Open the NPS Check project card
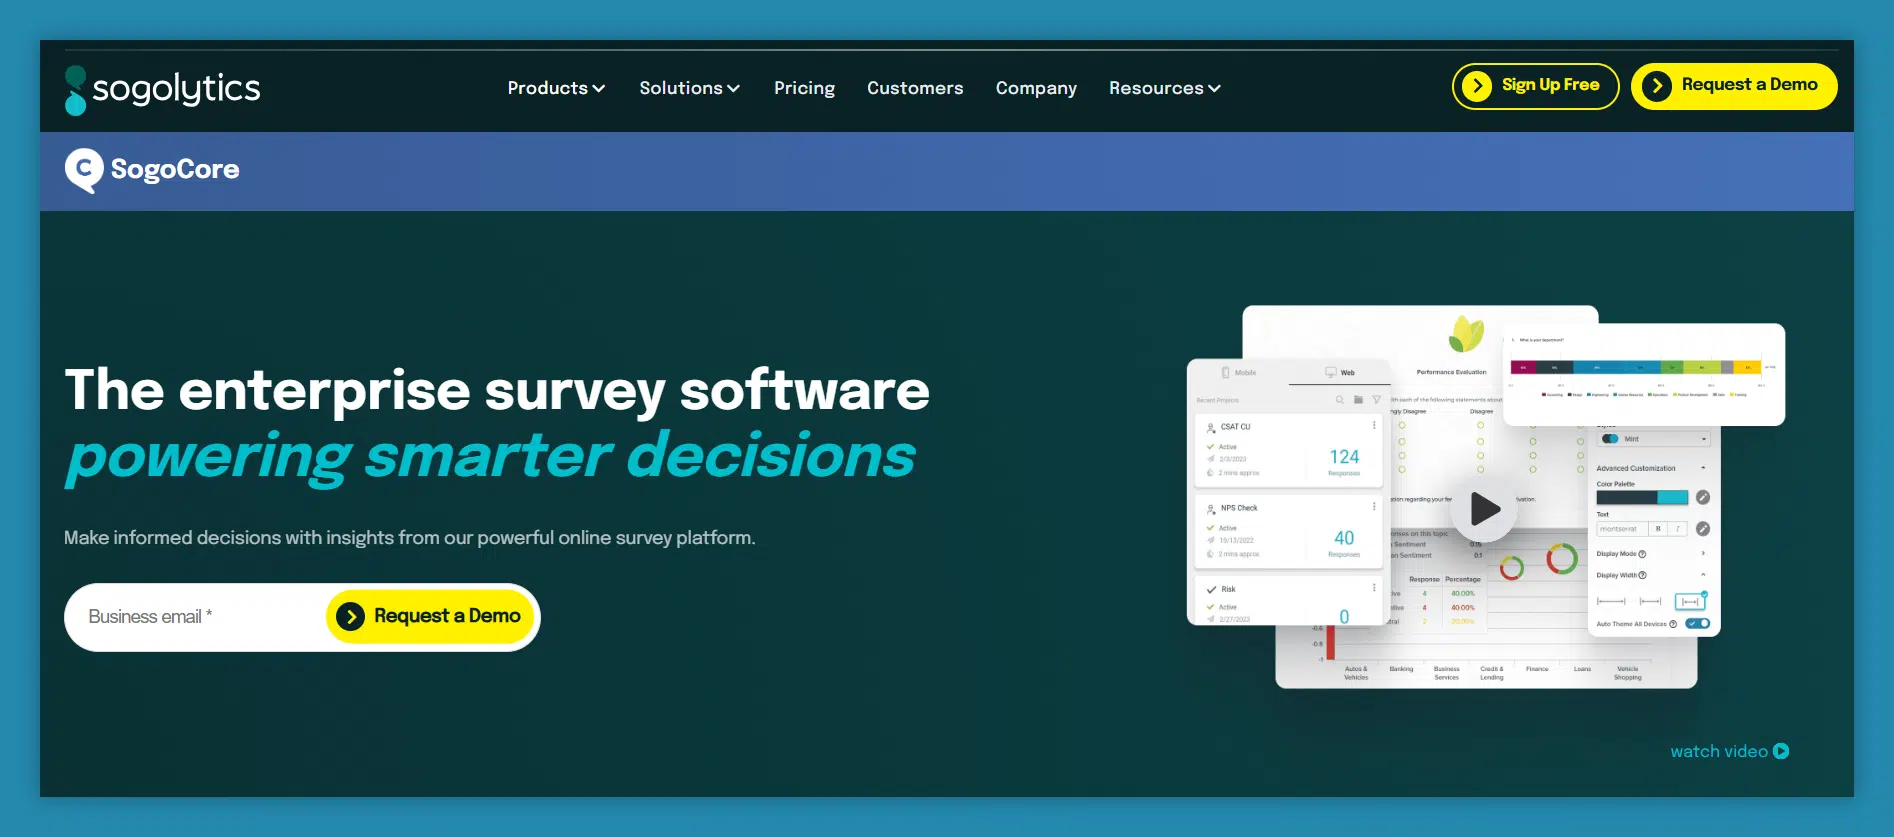This screenshot has width=1894, height=837. point(1290,531)
